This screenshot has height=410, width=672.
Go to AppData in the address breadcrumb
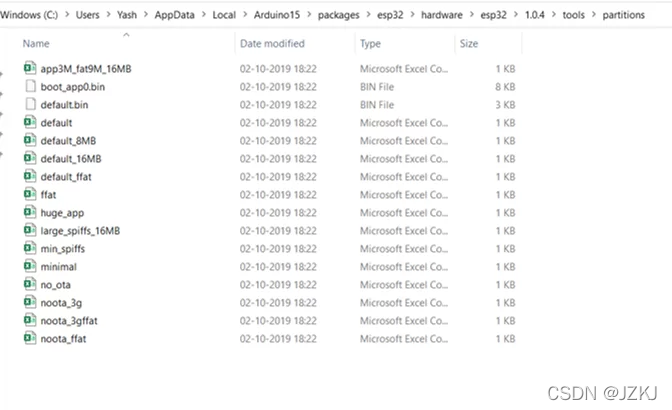[x=174, y=15]
